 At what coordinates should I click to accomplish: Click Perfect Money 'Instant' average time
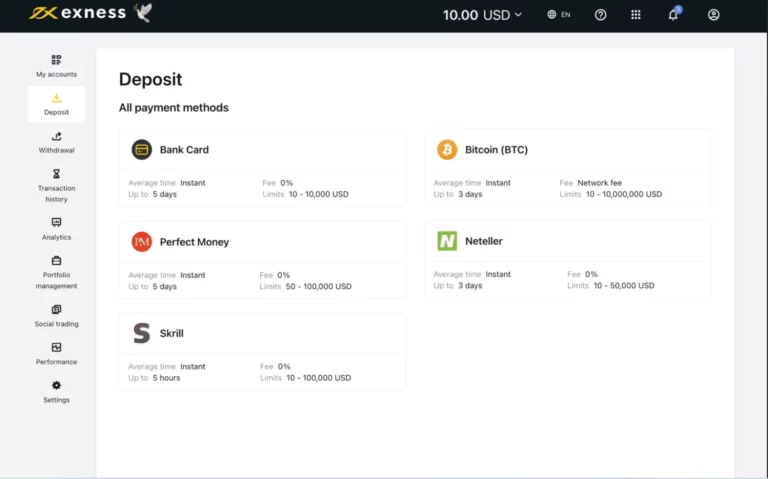[192, 275]
